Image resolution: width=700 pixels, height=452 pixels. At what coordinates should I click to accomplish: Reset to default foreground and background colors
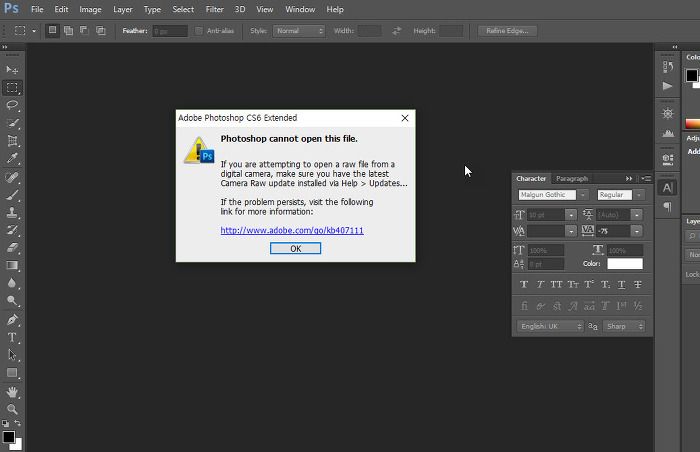[x=5, y=423]
